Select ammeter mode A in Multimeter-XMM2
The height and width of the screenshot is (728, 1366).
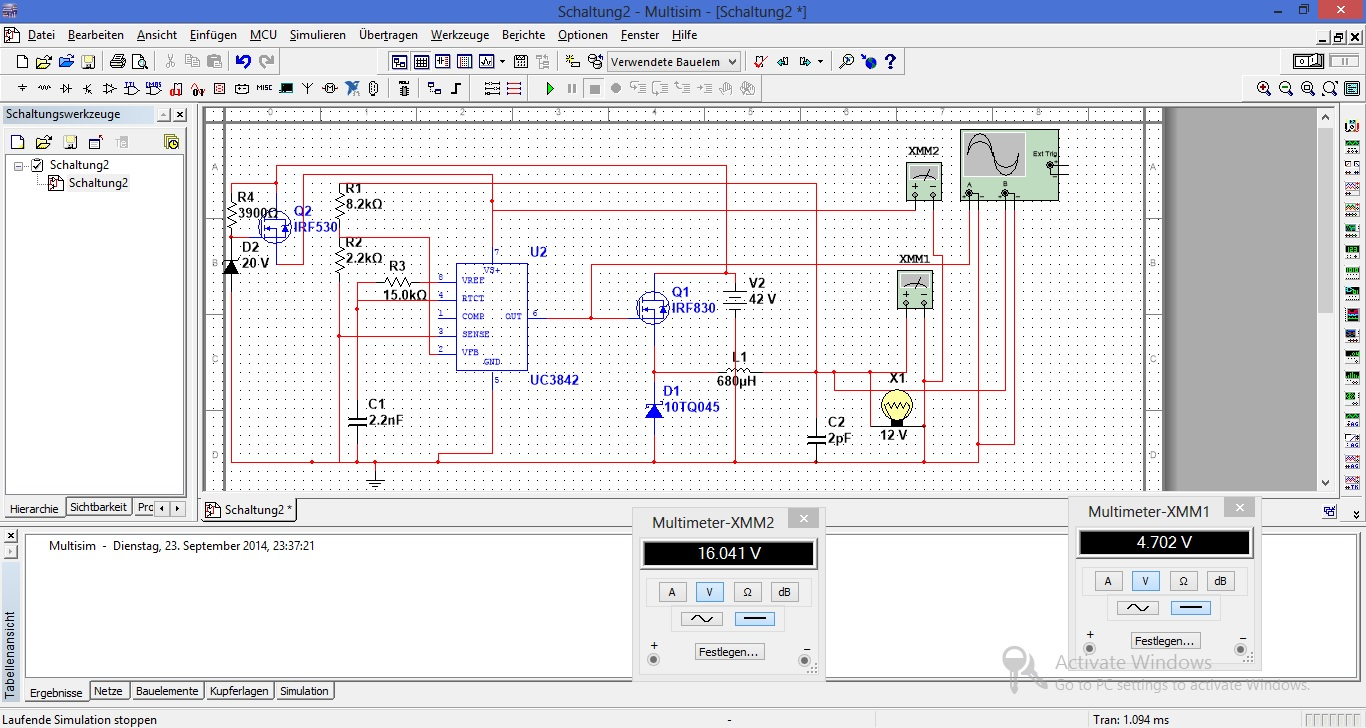(672, 592)
